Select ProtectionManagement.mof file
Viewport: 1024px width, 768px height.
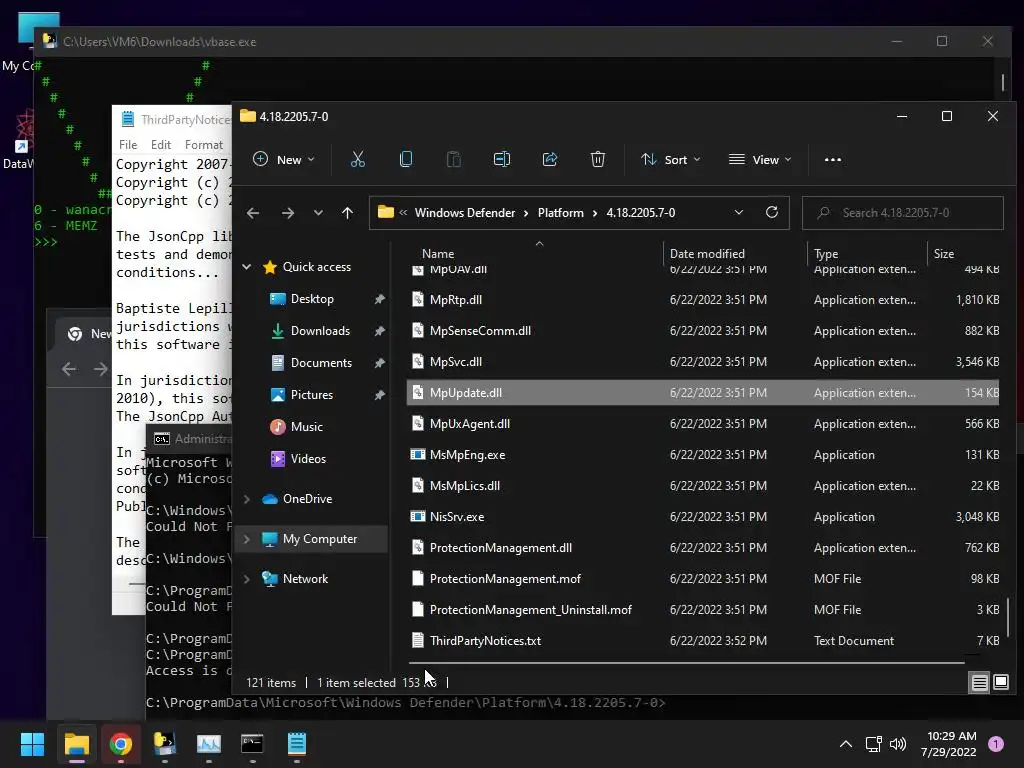703,579
